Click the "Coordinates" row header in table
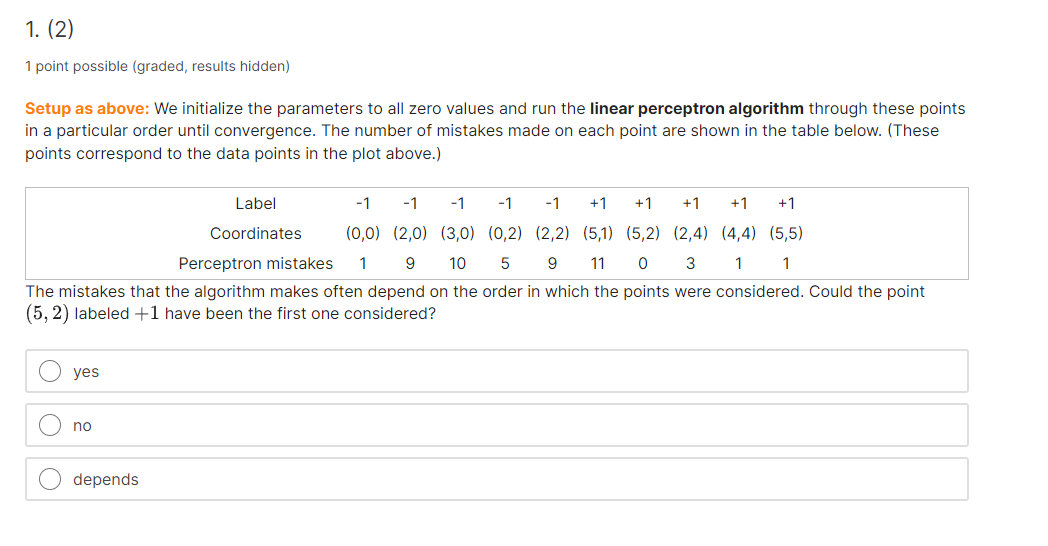 (x=255, y=233)
